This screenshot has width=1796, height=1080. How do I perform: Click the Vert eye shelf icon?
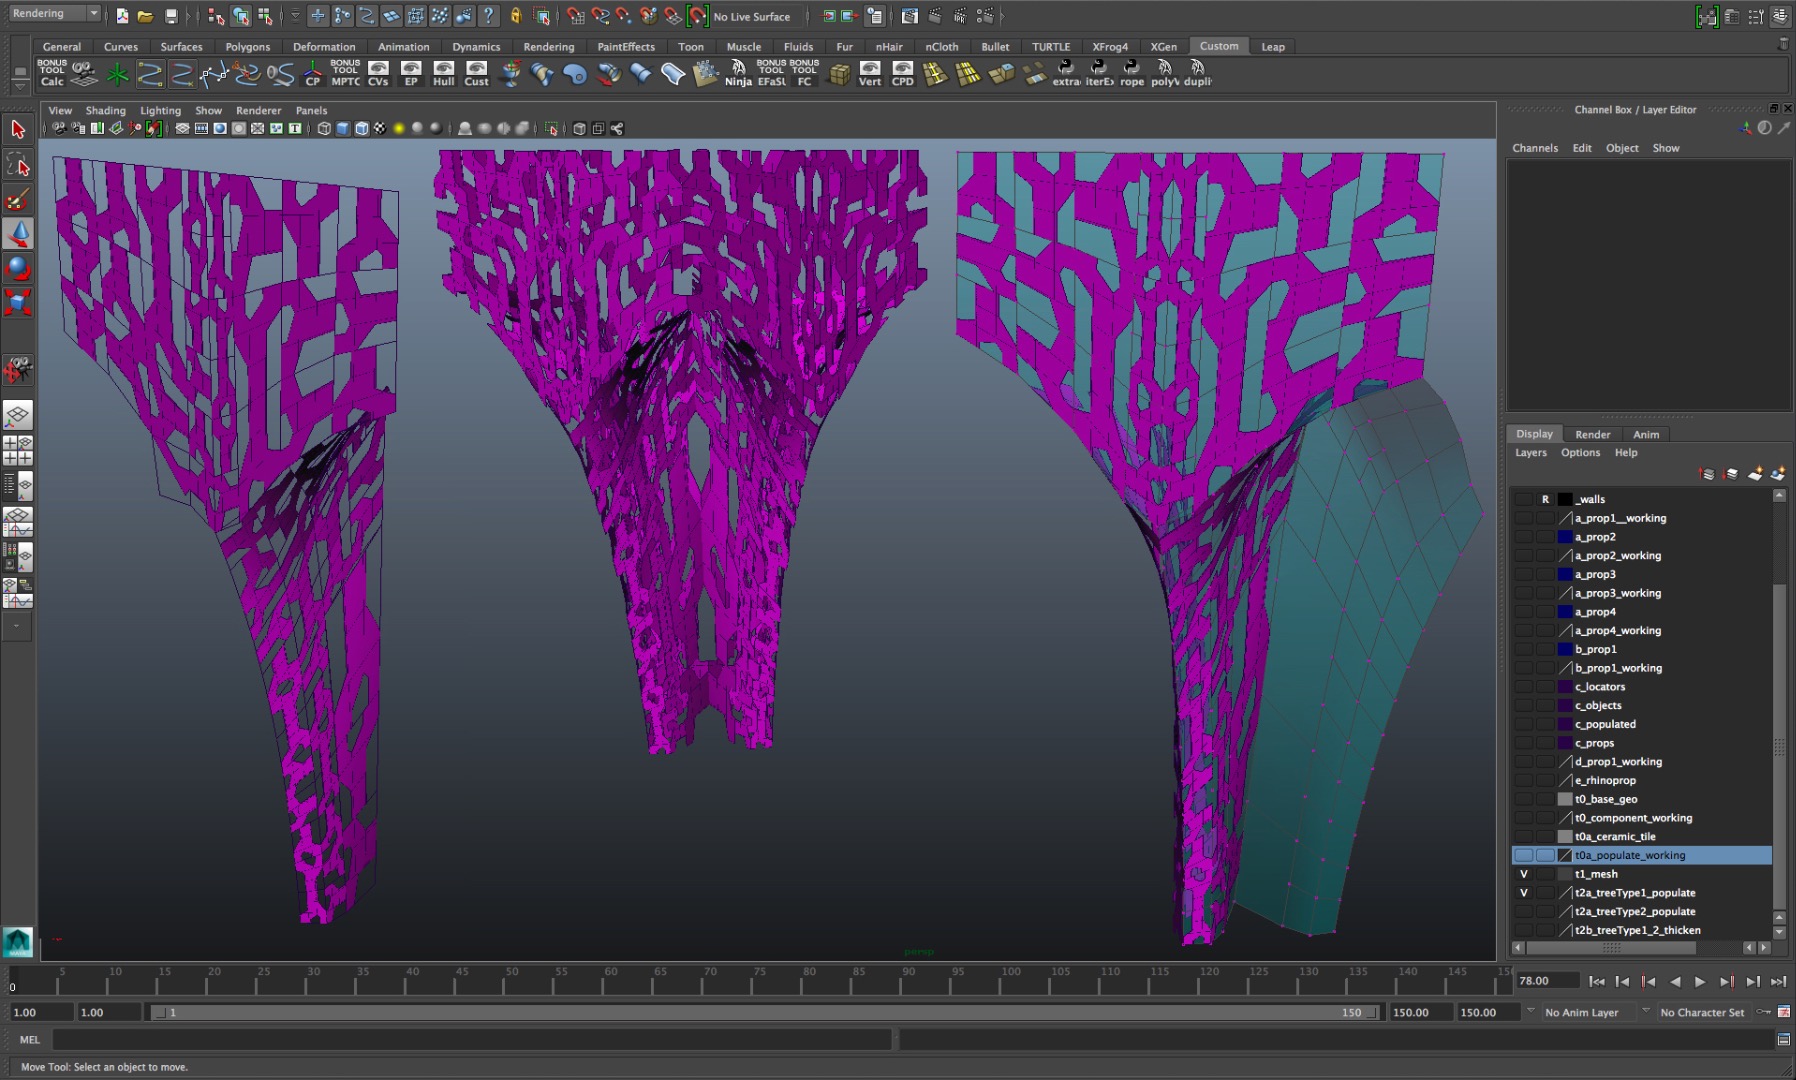[870, 73]
